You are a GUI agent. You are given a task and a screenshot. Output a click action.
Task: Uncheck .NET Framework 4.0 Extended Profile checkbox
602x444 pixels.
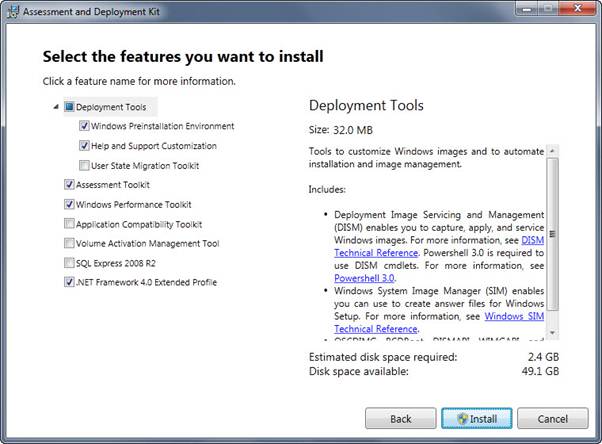click(69, 282)
